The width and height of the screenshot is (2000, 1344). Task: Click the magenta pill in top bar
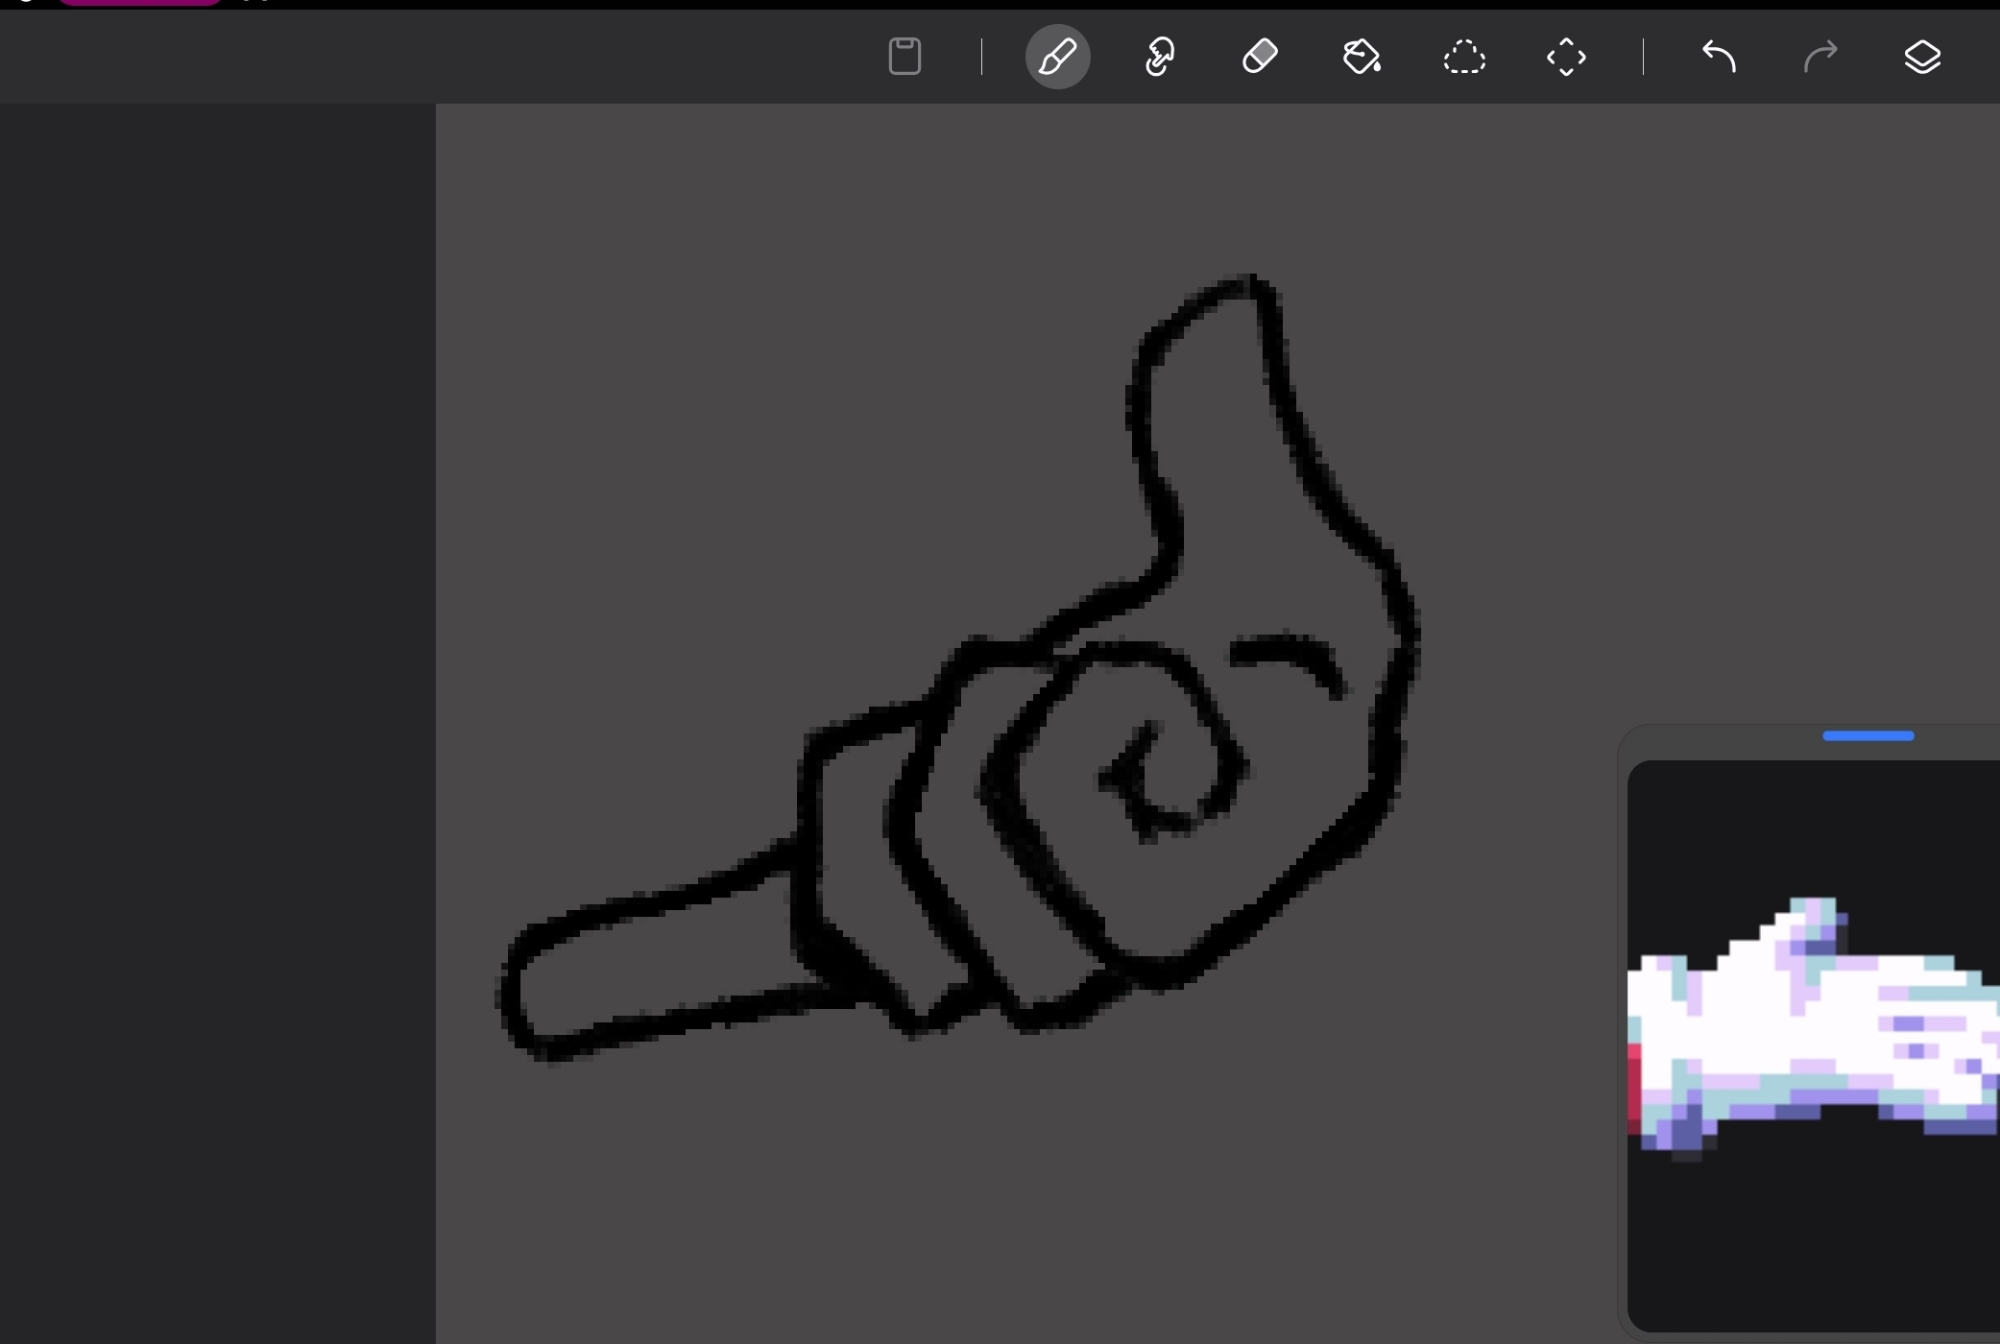[140, 3]
